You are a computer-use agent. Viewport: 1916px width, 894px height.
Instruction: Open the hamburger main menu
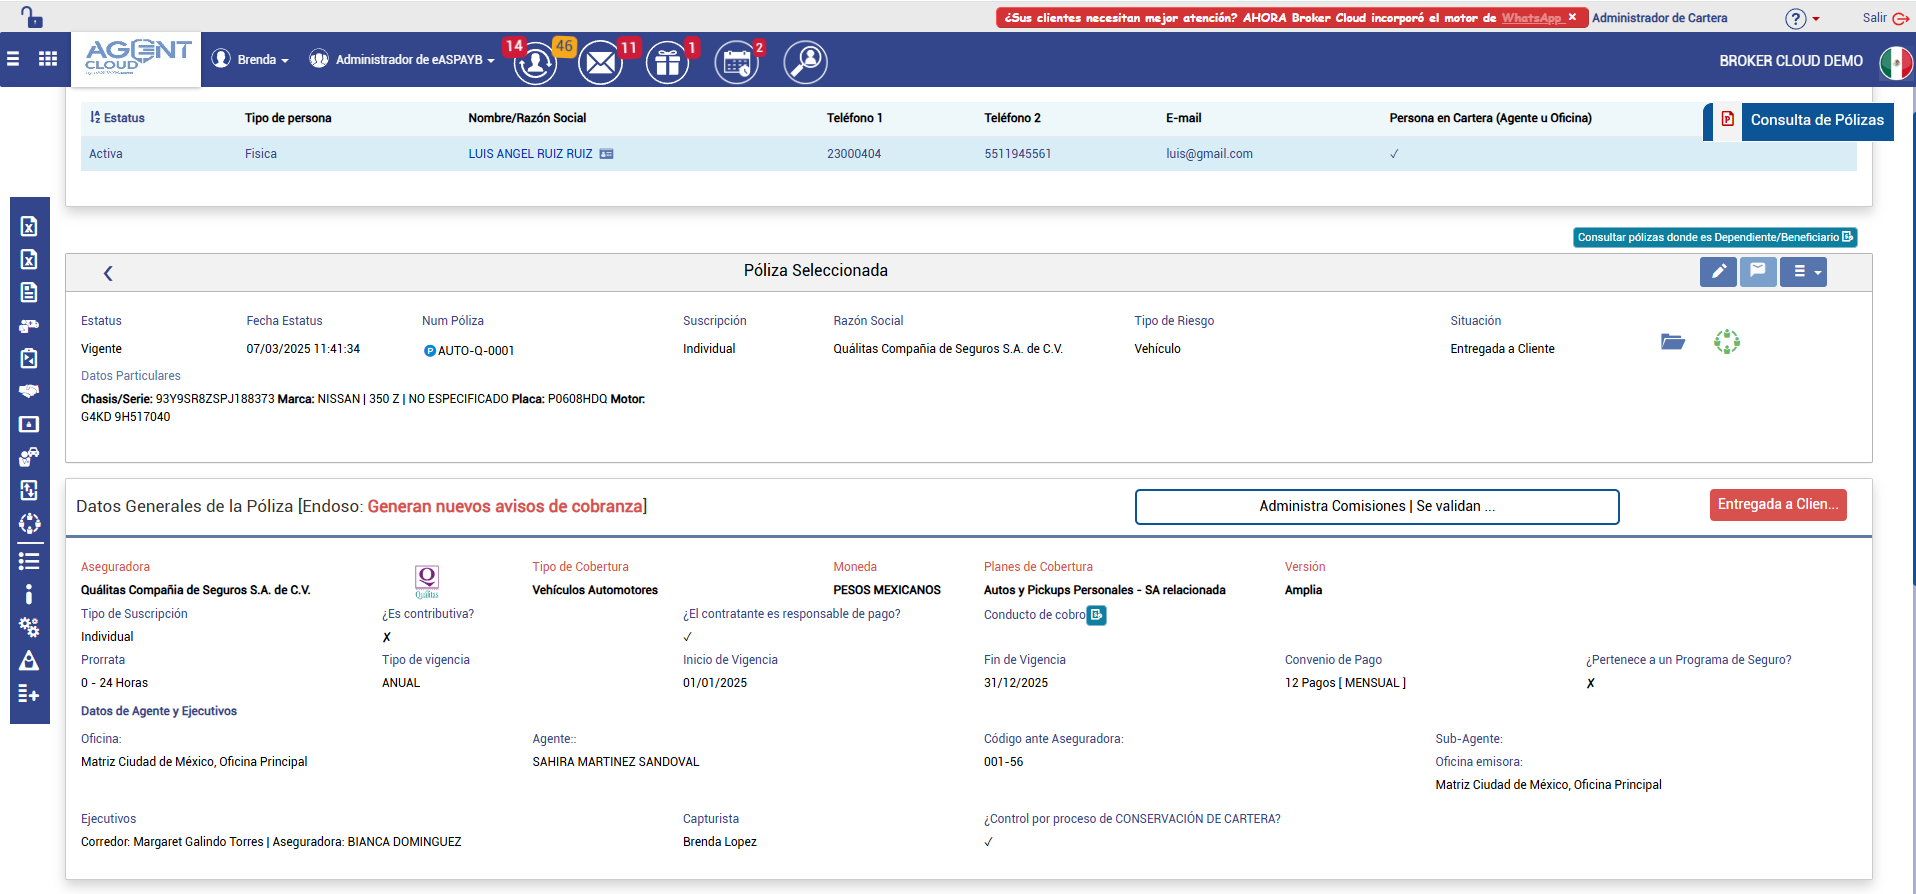13,59
